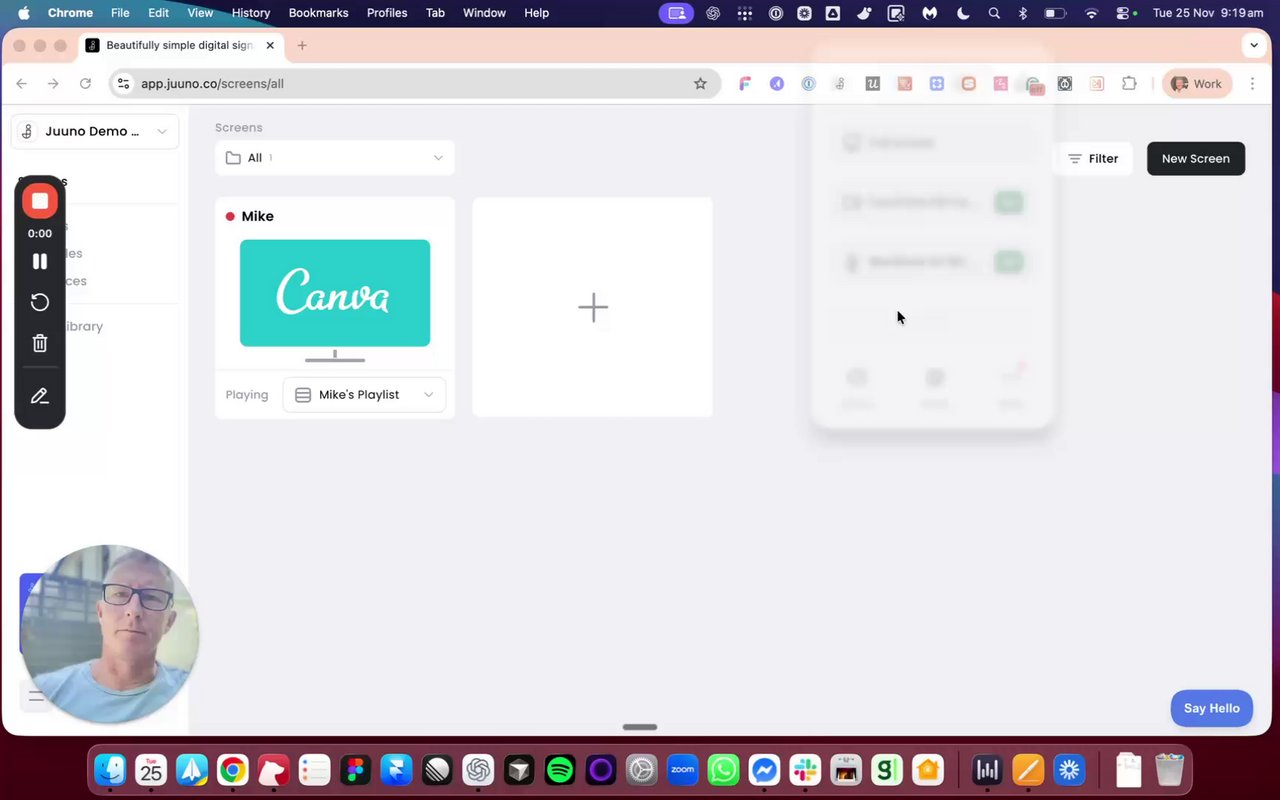Image resolution: width=1280 pixels, height=800 pixels.
Task: Click the New Screen button
Action: tap(1196, 158)
